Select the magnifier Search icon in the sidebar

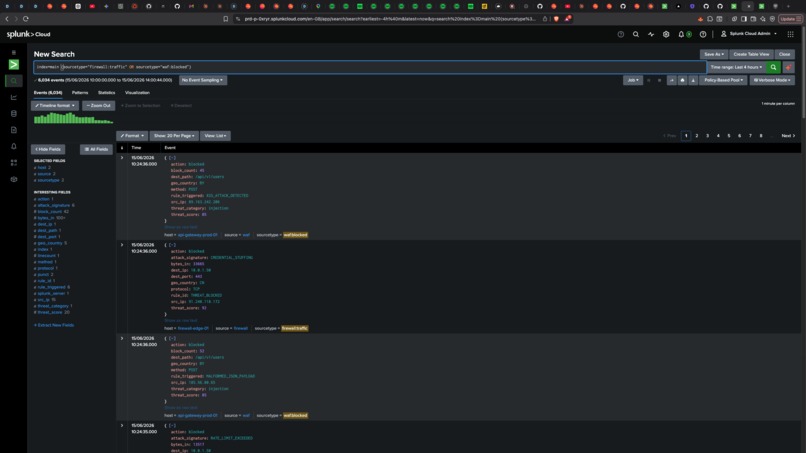[14, 81]
